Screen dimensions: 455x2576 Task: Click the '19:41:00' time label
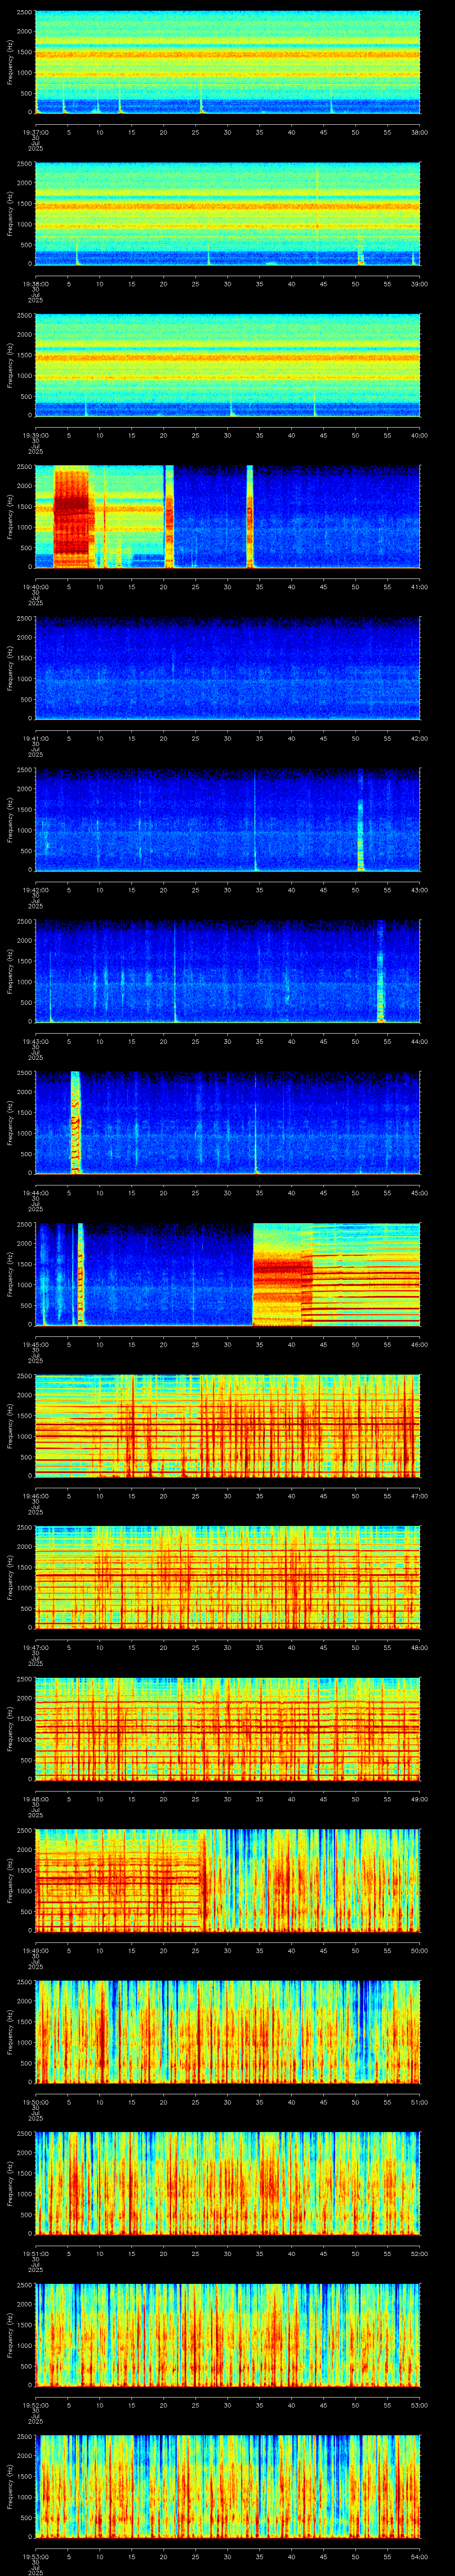pyautogui.click(x=36, y=738)
